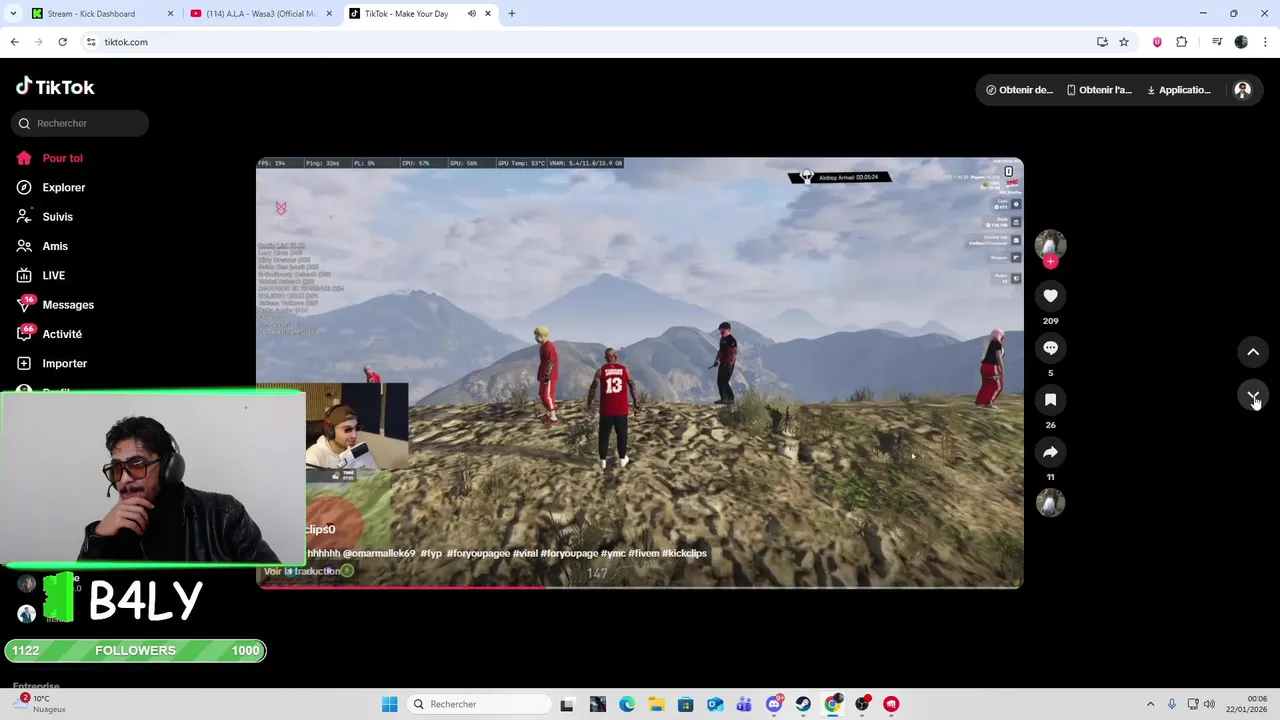Share the video with the arrow icon
This screenshot has width=1280, height=720.
click(x=1050, y=452)
